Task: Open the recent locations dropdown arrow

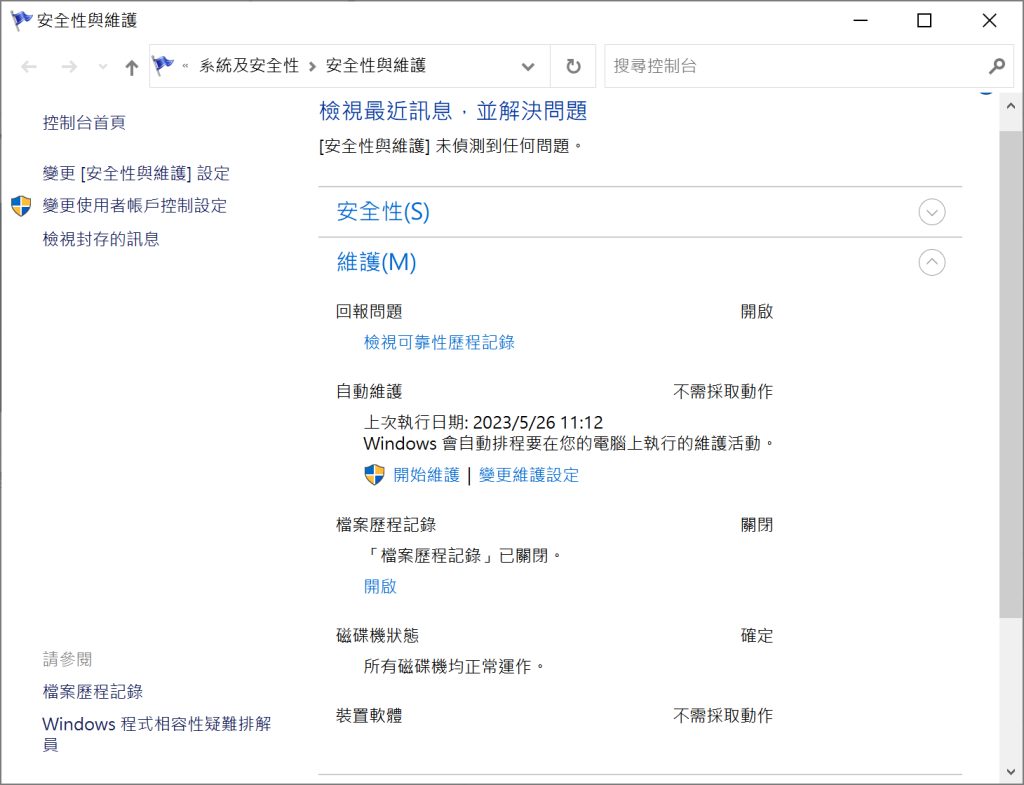Action: [103, 67]
